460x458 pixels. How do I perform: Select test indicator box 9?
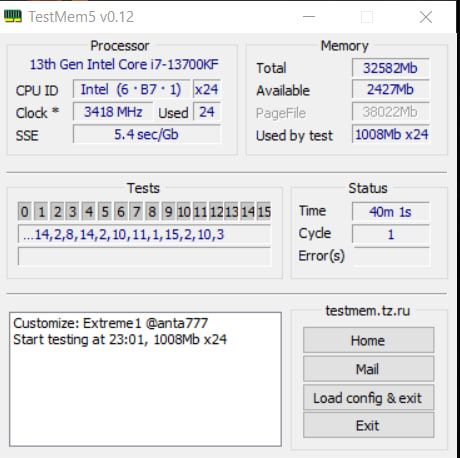(x=168, y=211)
